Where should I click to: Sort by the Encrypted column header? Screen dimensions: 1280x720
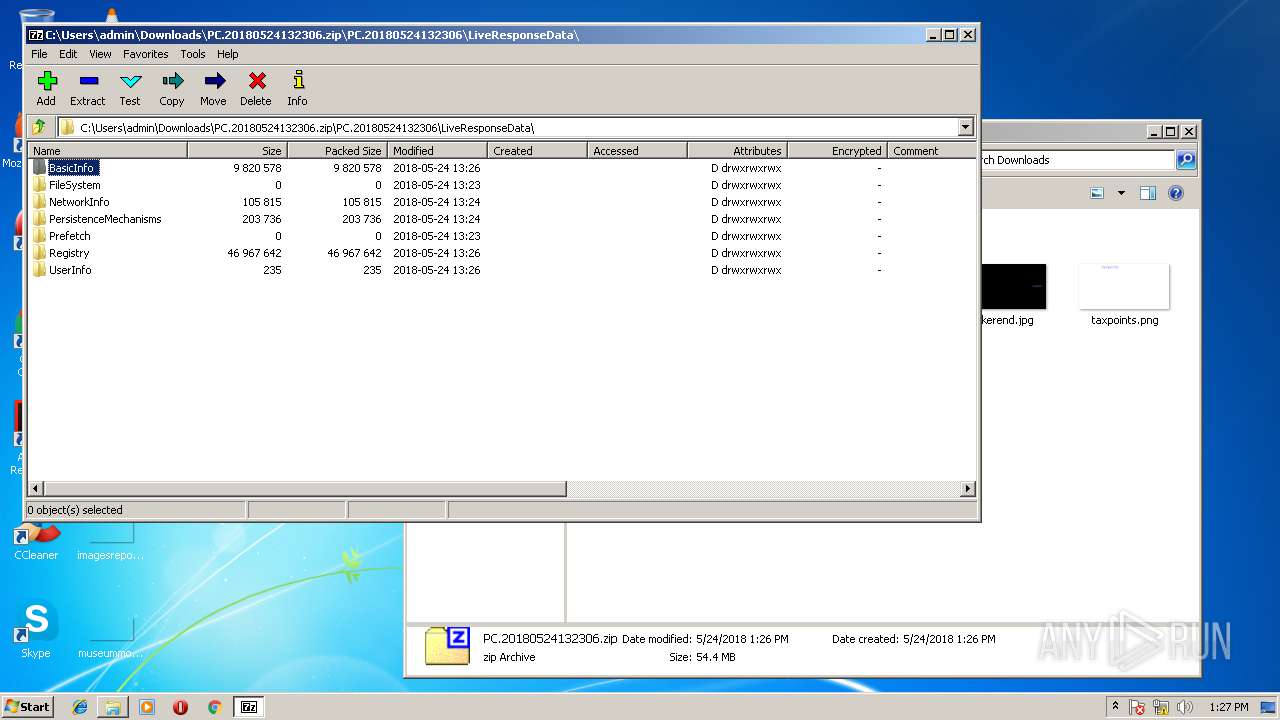click(838, 151)
